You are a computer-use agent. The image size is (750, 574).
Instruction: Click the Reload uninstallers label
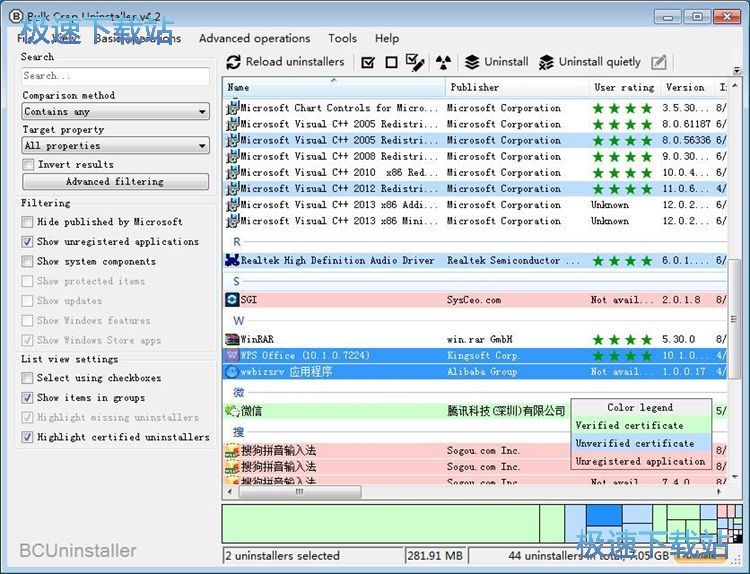pyautogui.click(x=295, y=62)
